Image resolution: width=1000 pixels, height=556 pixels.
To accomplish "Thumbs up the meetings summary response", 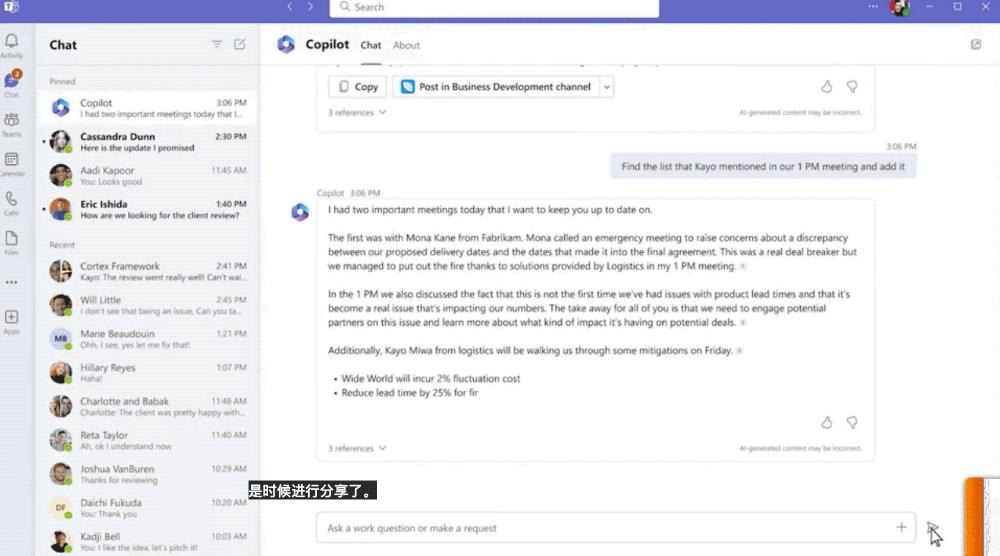I will click(827, 422).
